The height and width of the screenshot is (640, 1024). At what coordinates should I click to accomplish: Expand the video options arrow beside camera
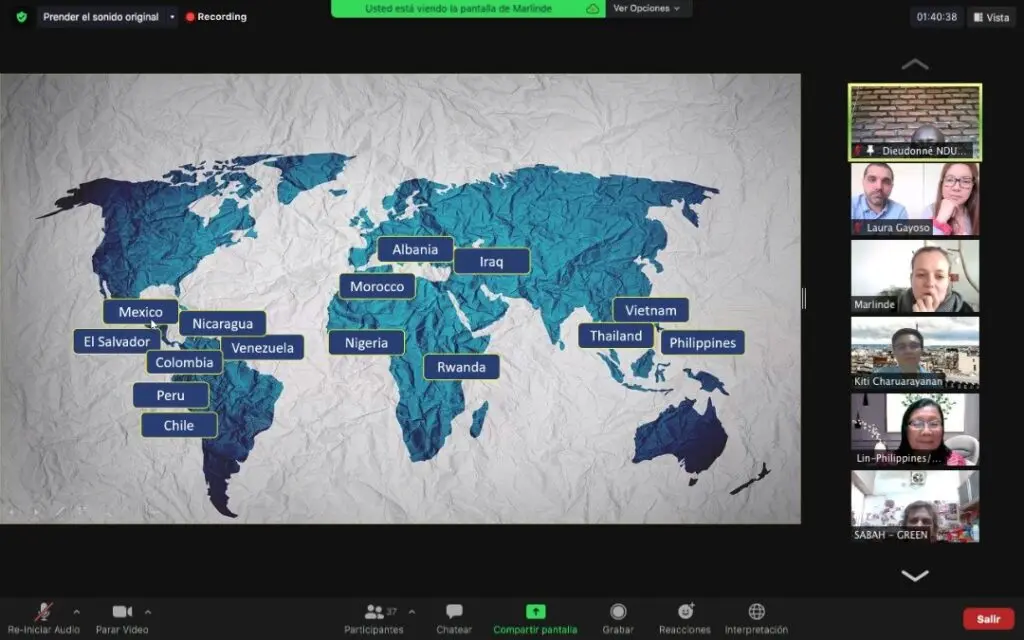[148, 611]
